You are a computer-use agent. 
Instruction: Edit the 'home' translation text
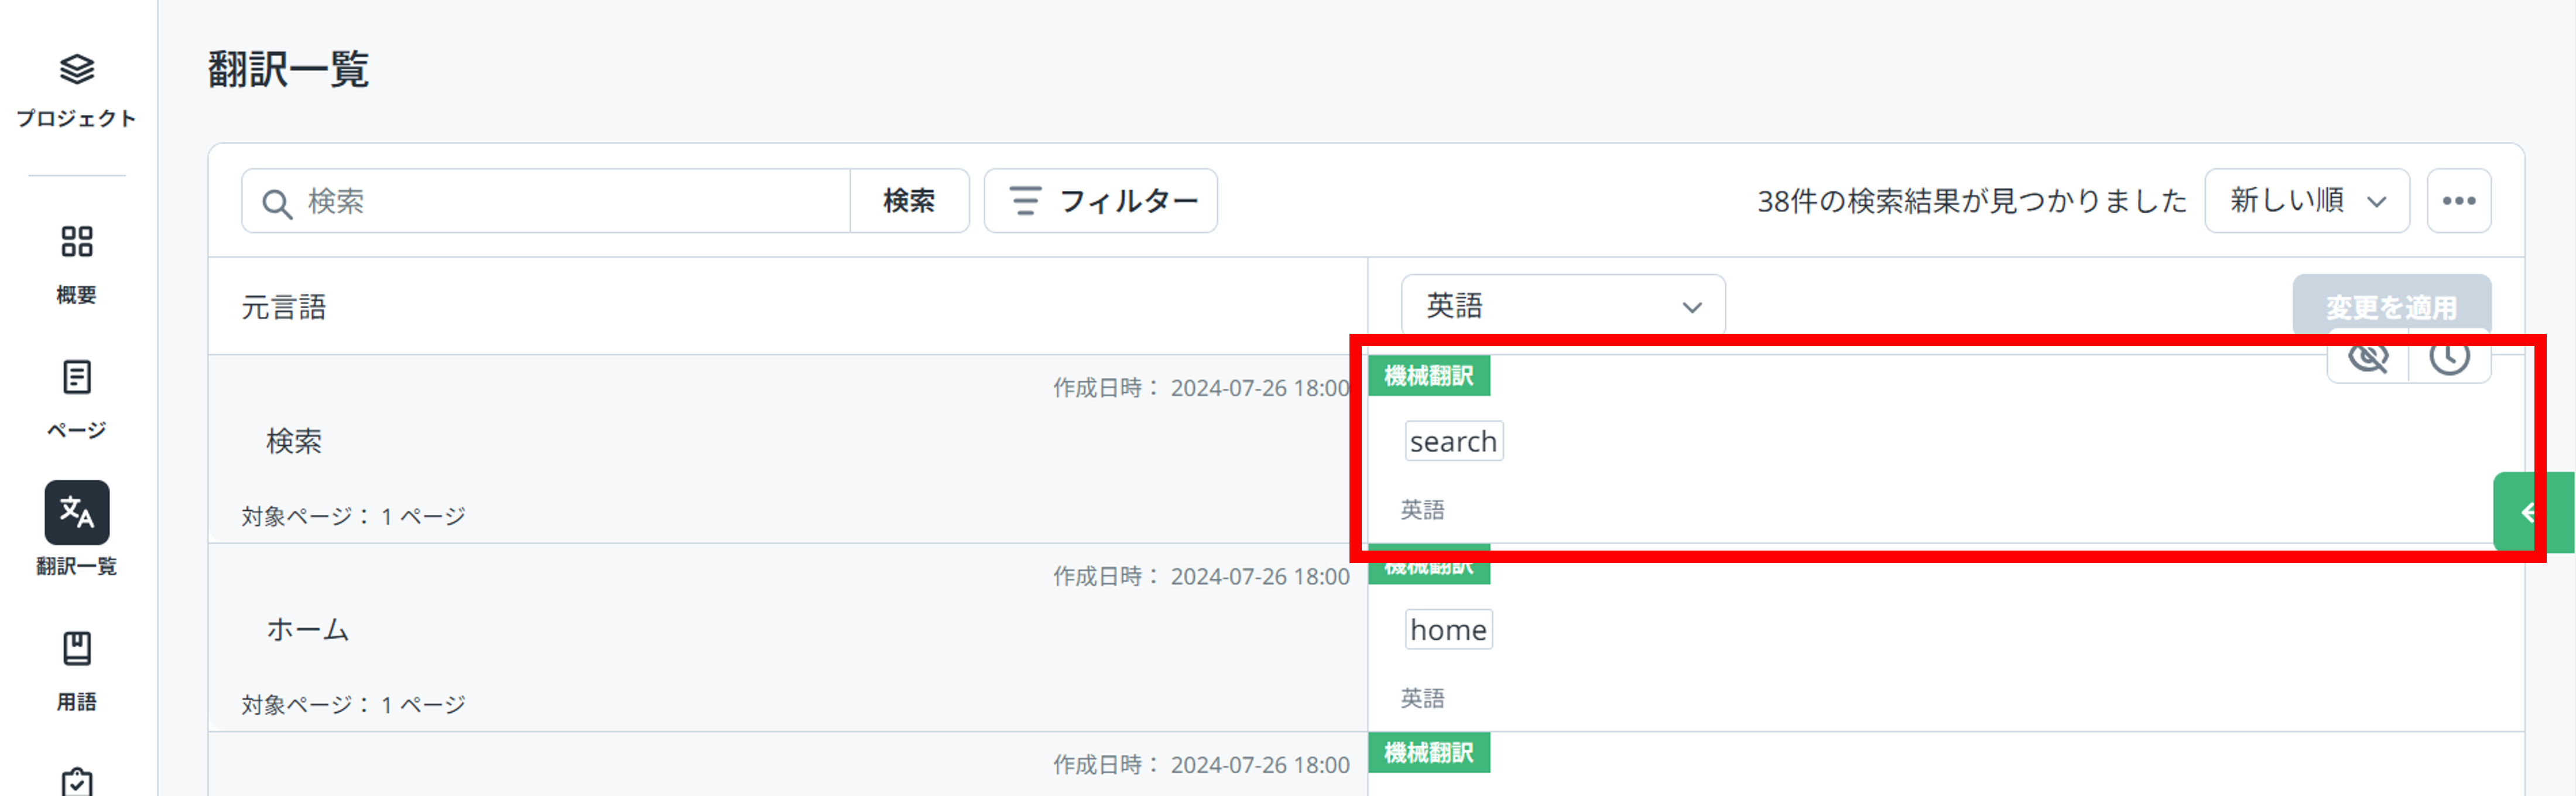[1449, 630]
